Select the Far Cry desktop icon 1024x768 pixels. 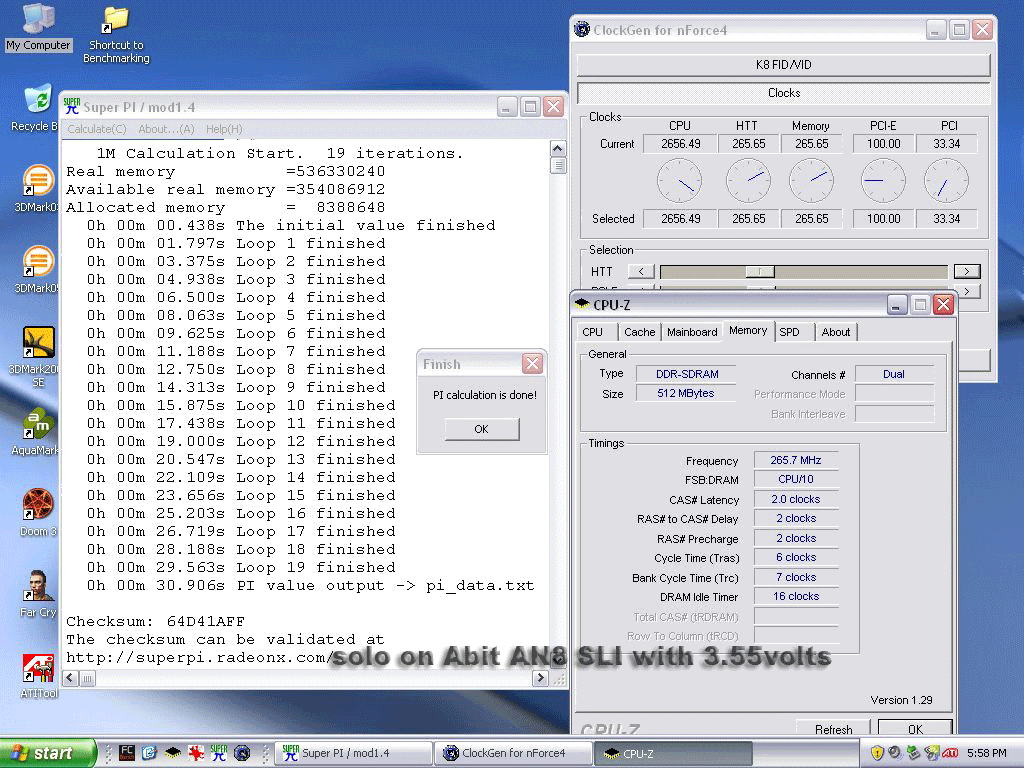pyautogui.click(x=38, y=585)
